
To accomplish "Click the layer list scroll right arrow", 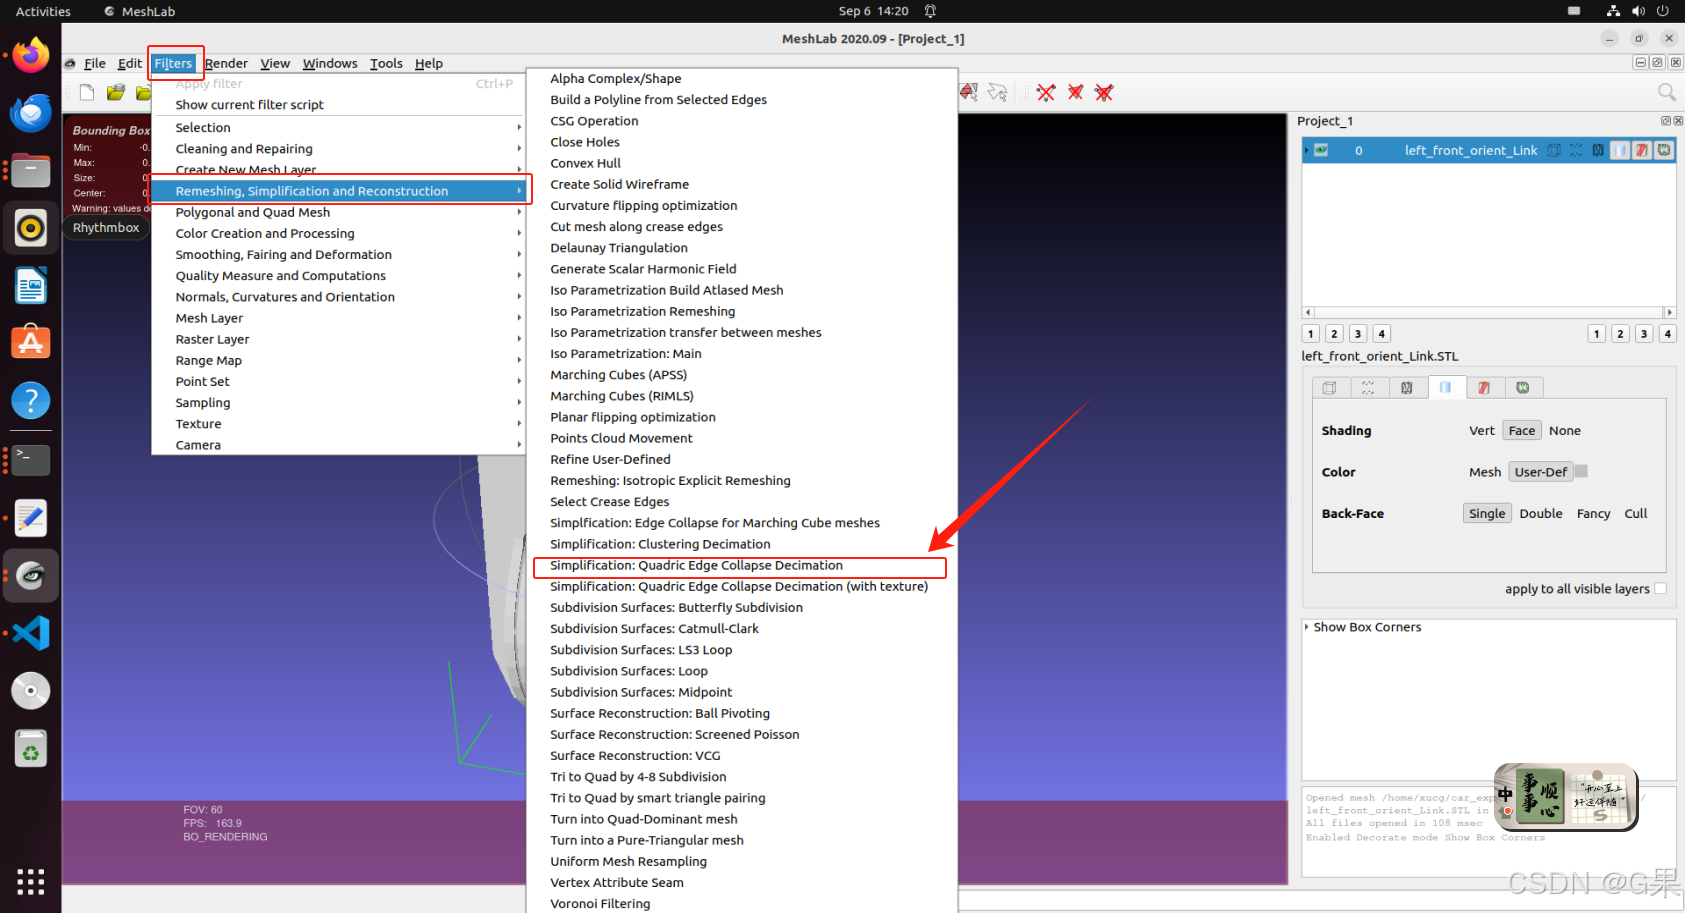I will click(1669, 312).
